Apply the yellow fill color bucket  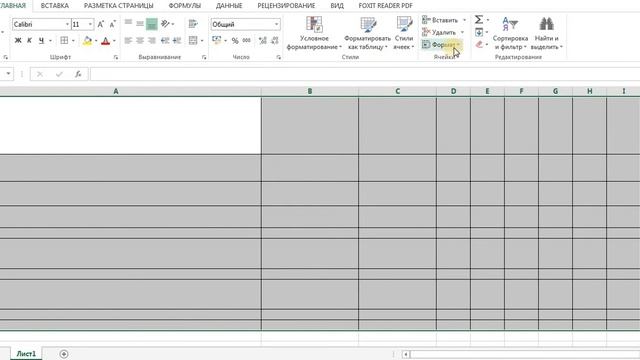[87, 40]
